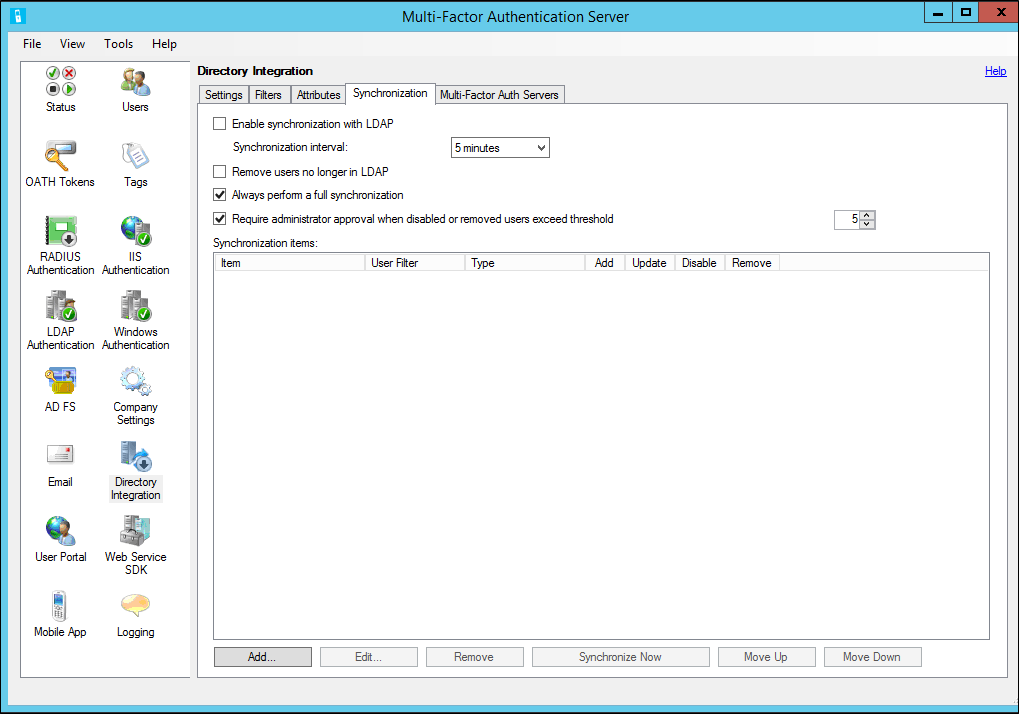This screenshot has height=714, width=1019.
Task: Uncheck Always perform a full synchronization
Action: 219,195
